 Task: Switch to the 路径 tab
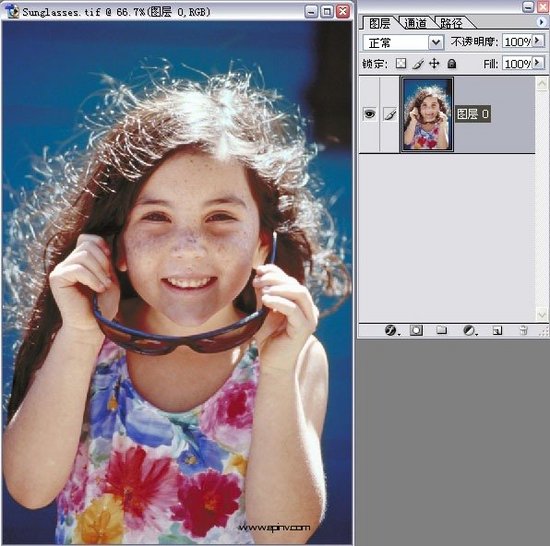tap(452, 23)
